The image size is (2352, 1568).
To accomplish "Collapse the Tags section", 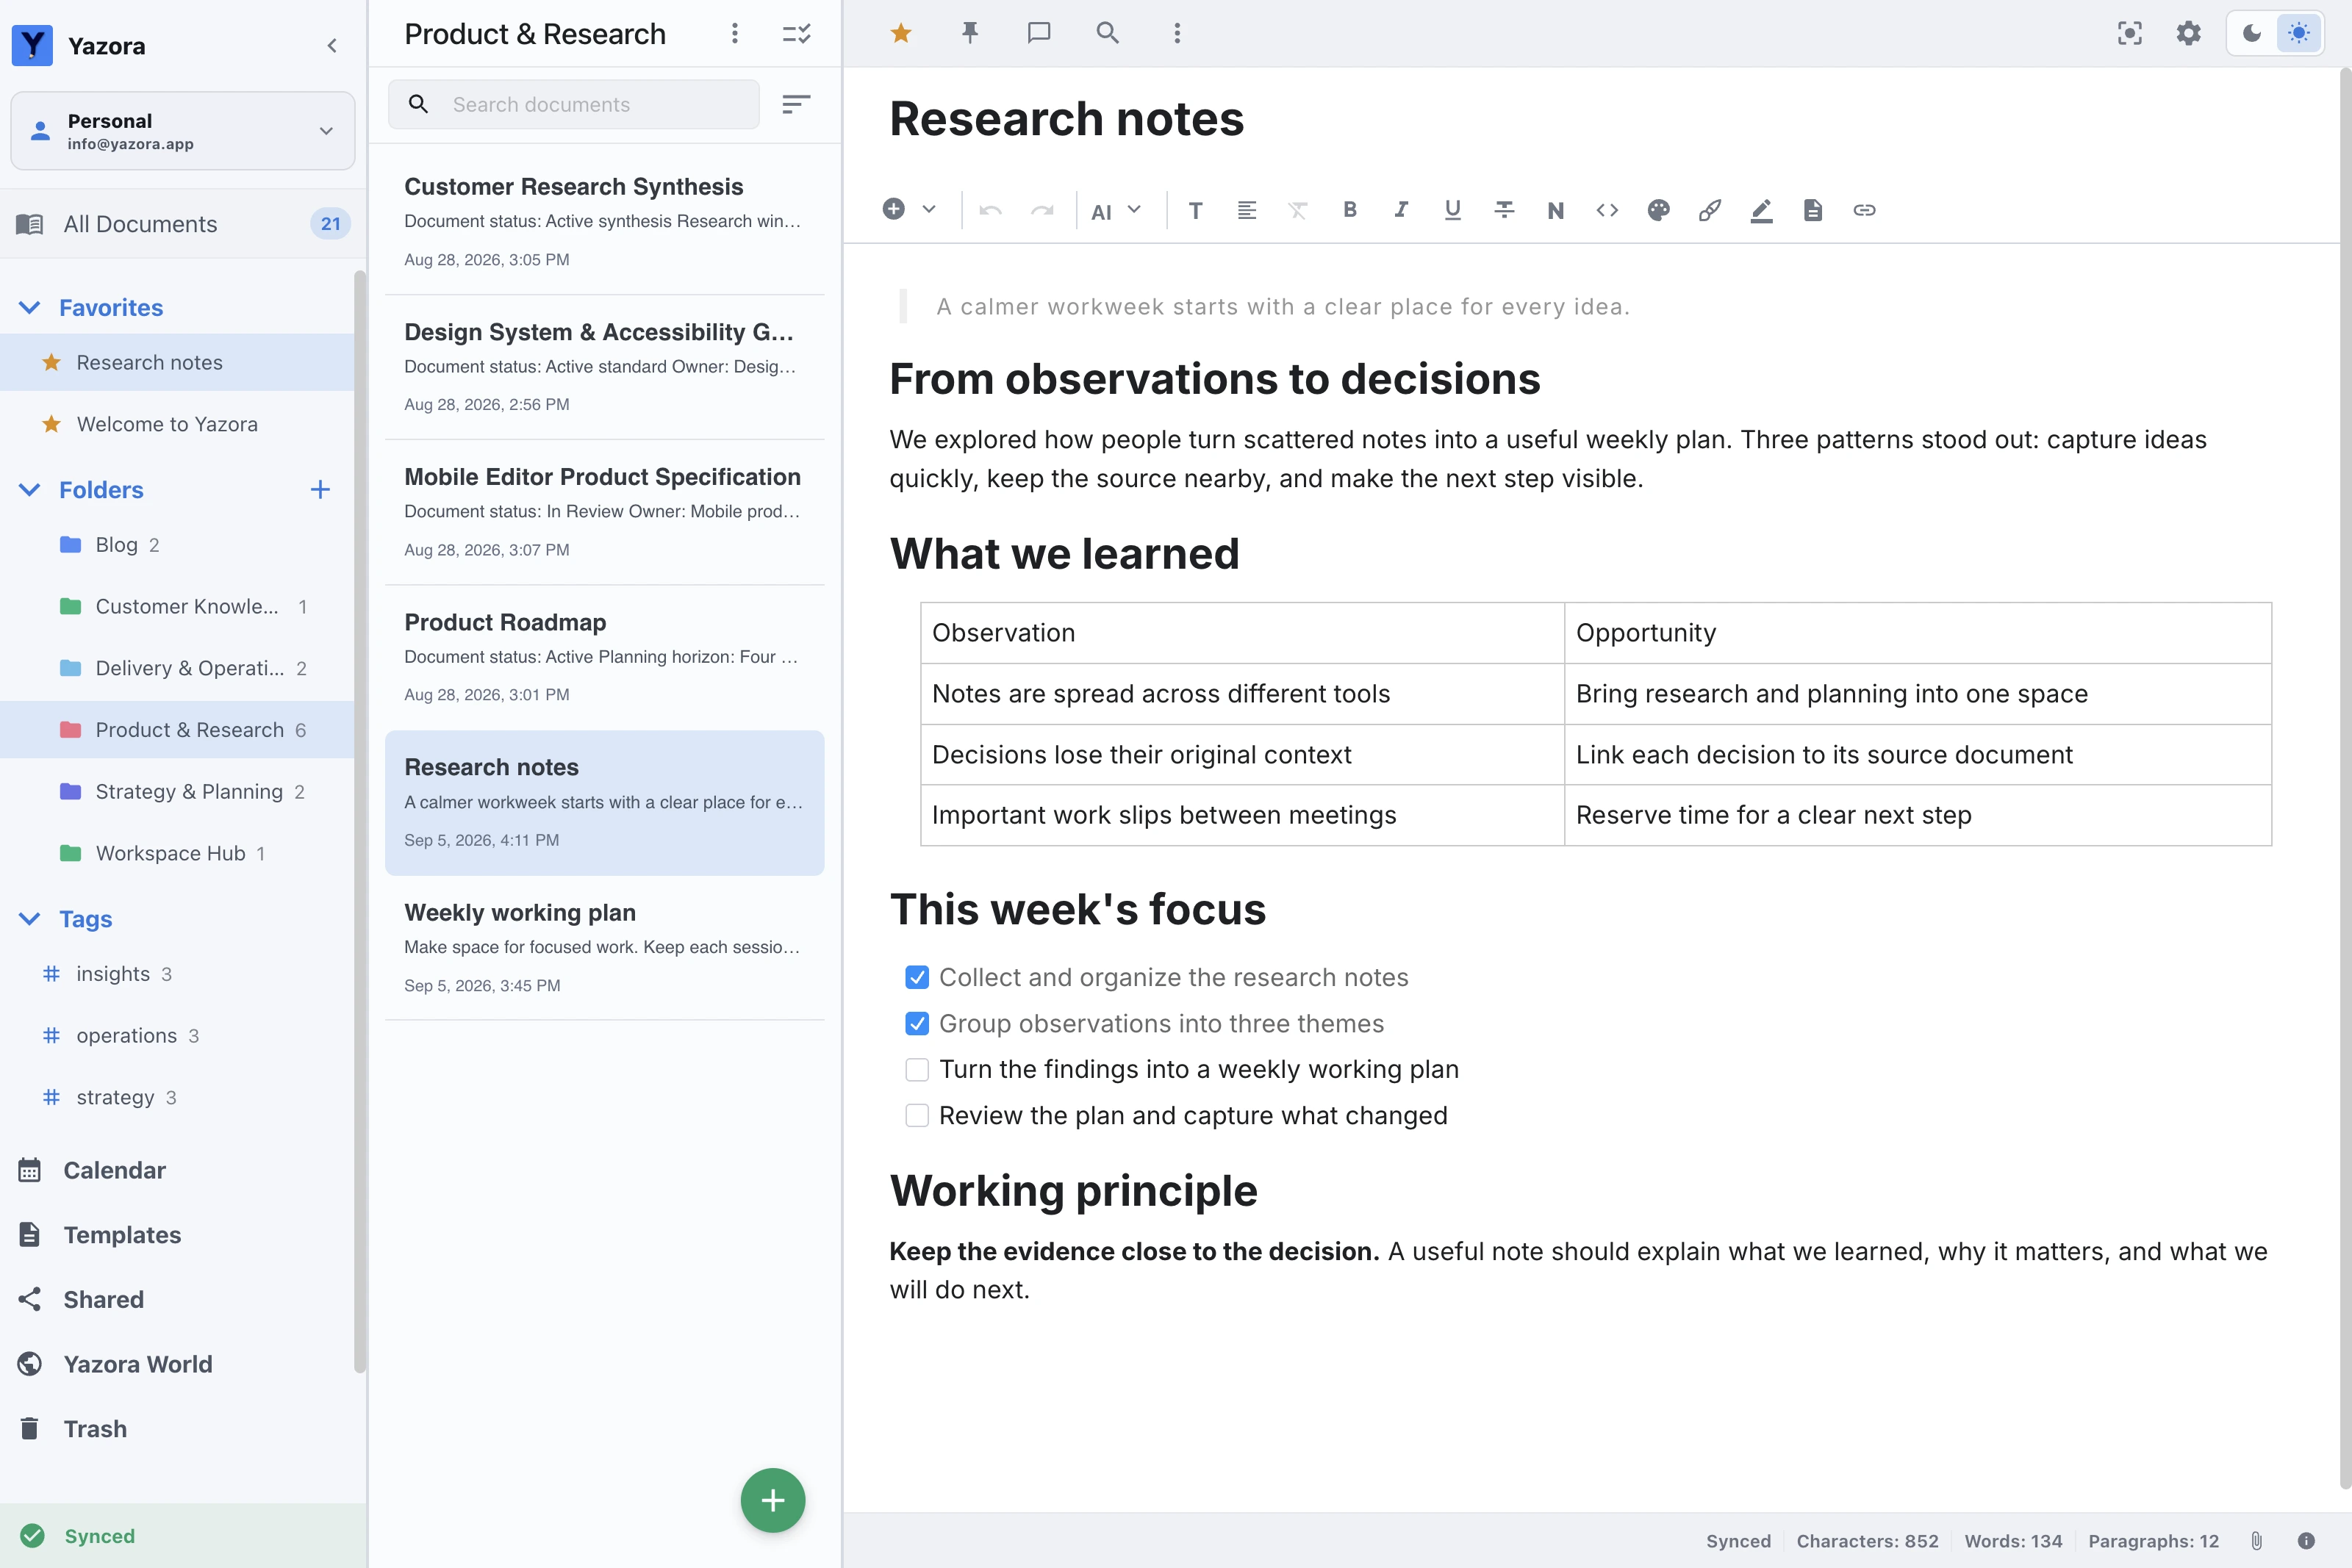I will 30,919.
